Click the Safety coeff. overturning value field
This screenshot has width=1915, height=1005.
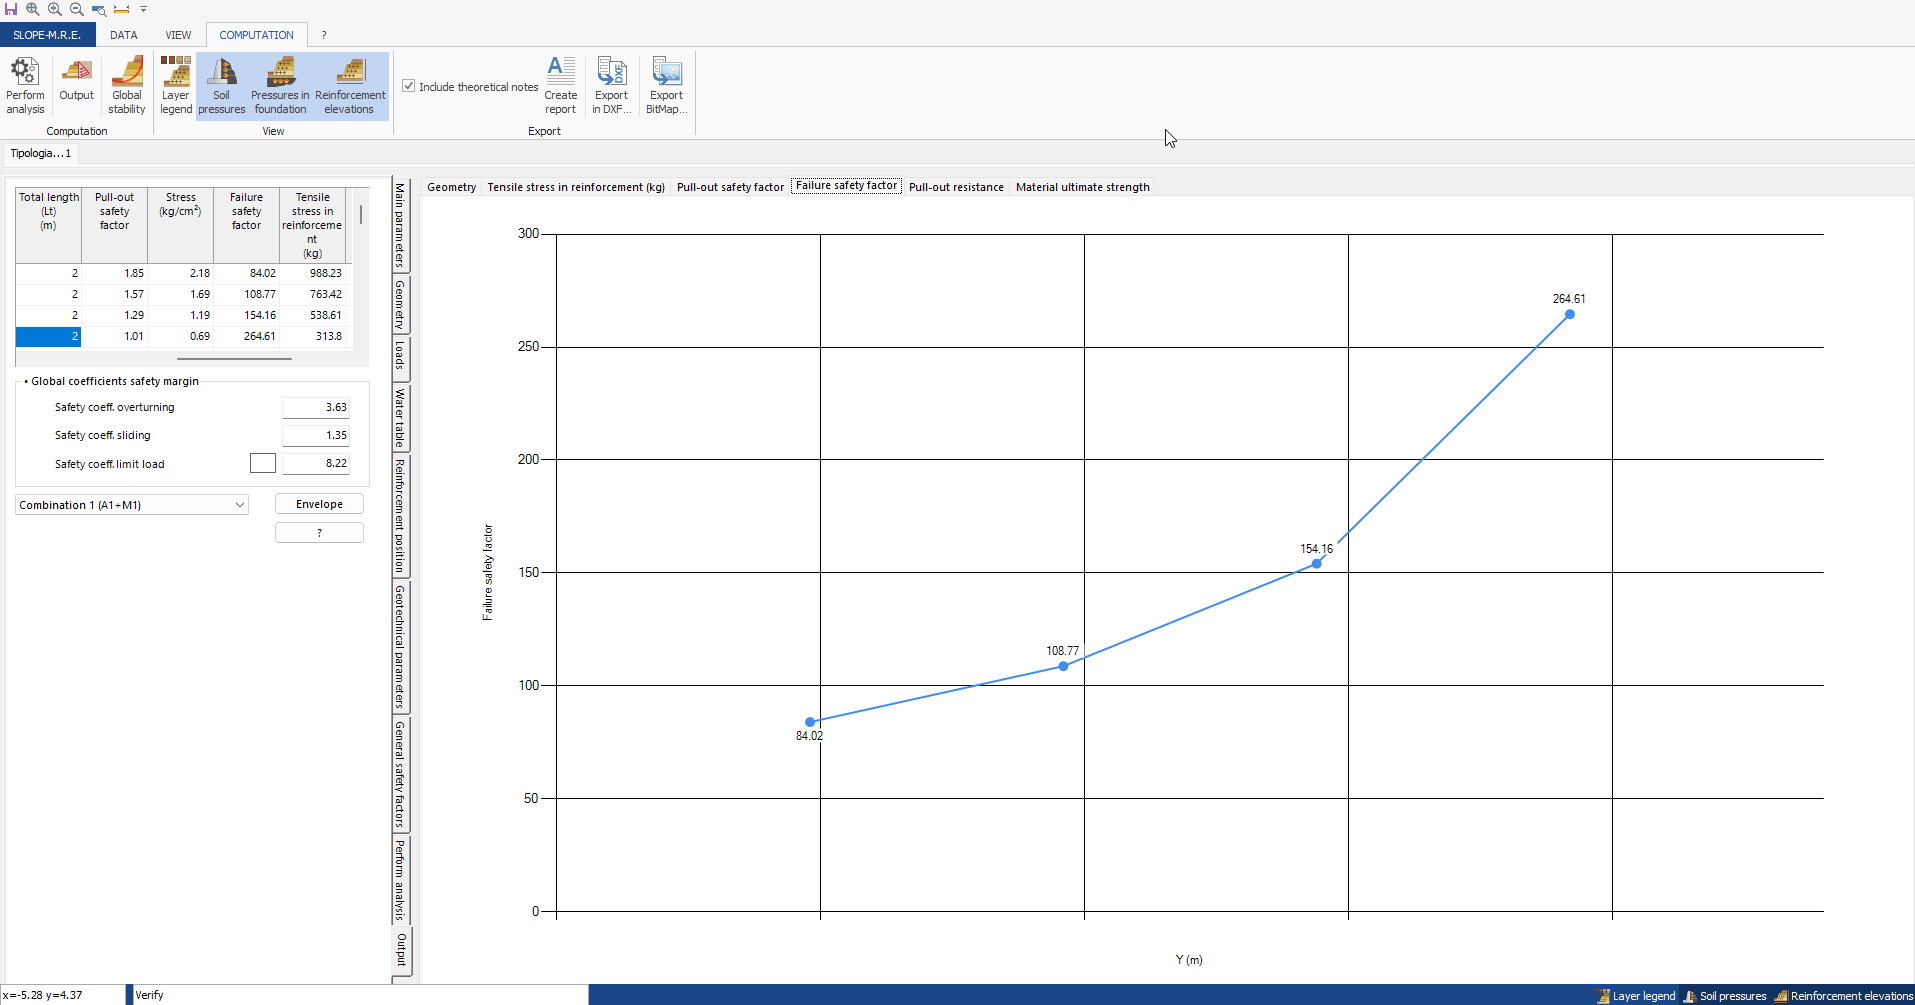316,407
